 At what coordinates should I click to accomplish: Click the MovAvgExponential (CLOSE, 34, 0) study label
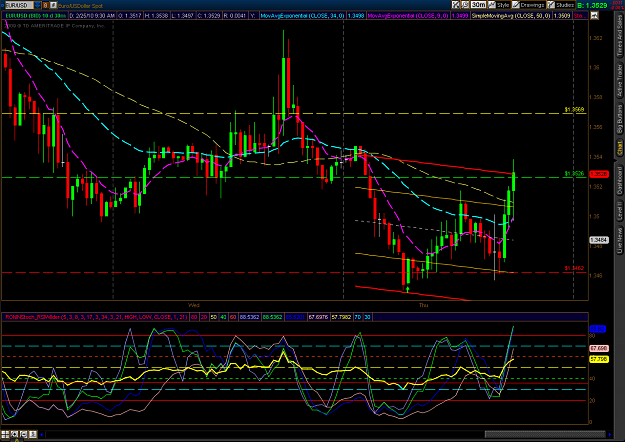pos(303,16)
